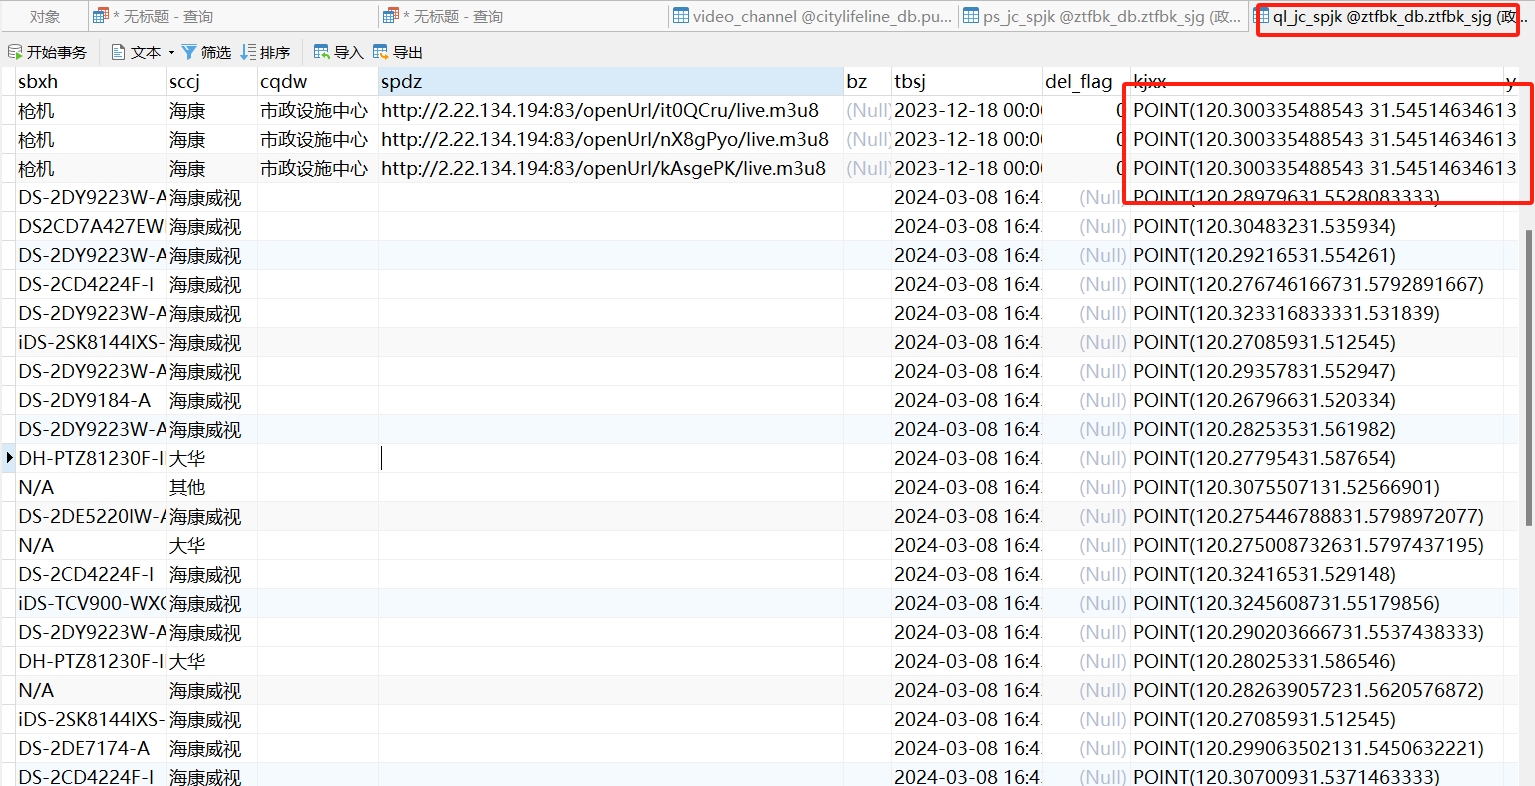Select cell POINT(120.282639057231.5620576872)
The image size is (1535, 786).
click(x=1317, y=690)
